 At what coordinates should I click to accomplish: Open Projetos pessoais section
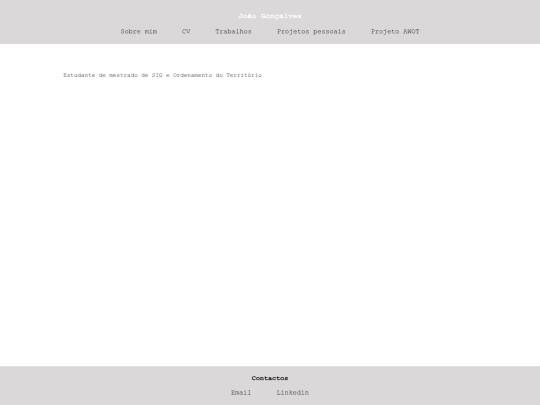coord(311,32)
